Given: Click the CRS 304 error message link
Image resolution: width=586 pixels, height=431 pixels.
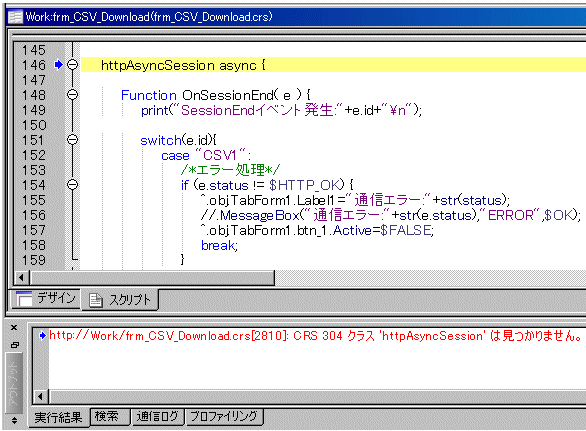Looking at the screenshot, I should pyautogui.click(x=315, y=336).
